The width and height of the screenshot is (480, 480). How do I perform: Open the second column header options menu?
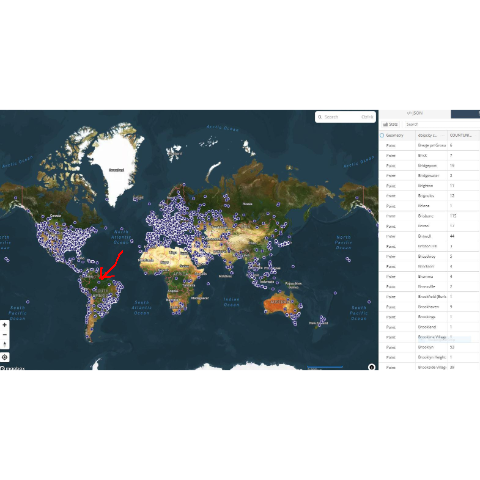click(x=443, y=136)
